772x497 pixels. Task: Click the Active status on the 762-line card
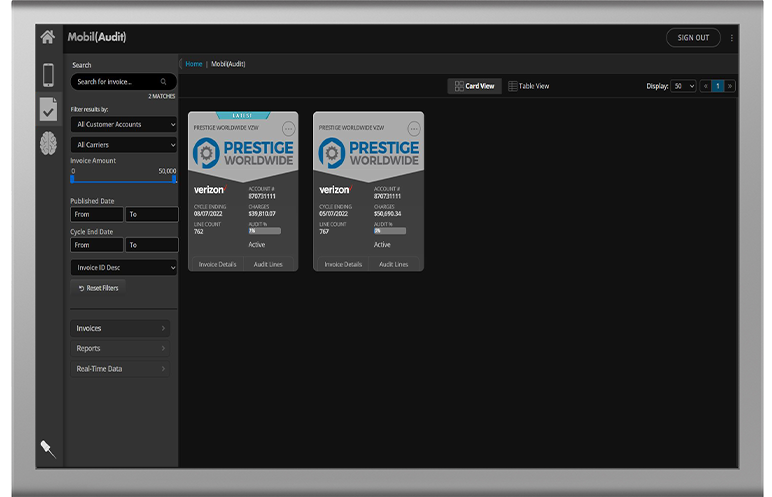[257, 245]
